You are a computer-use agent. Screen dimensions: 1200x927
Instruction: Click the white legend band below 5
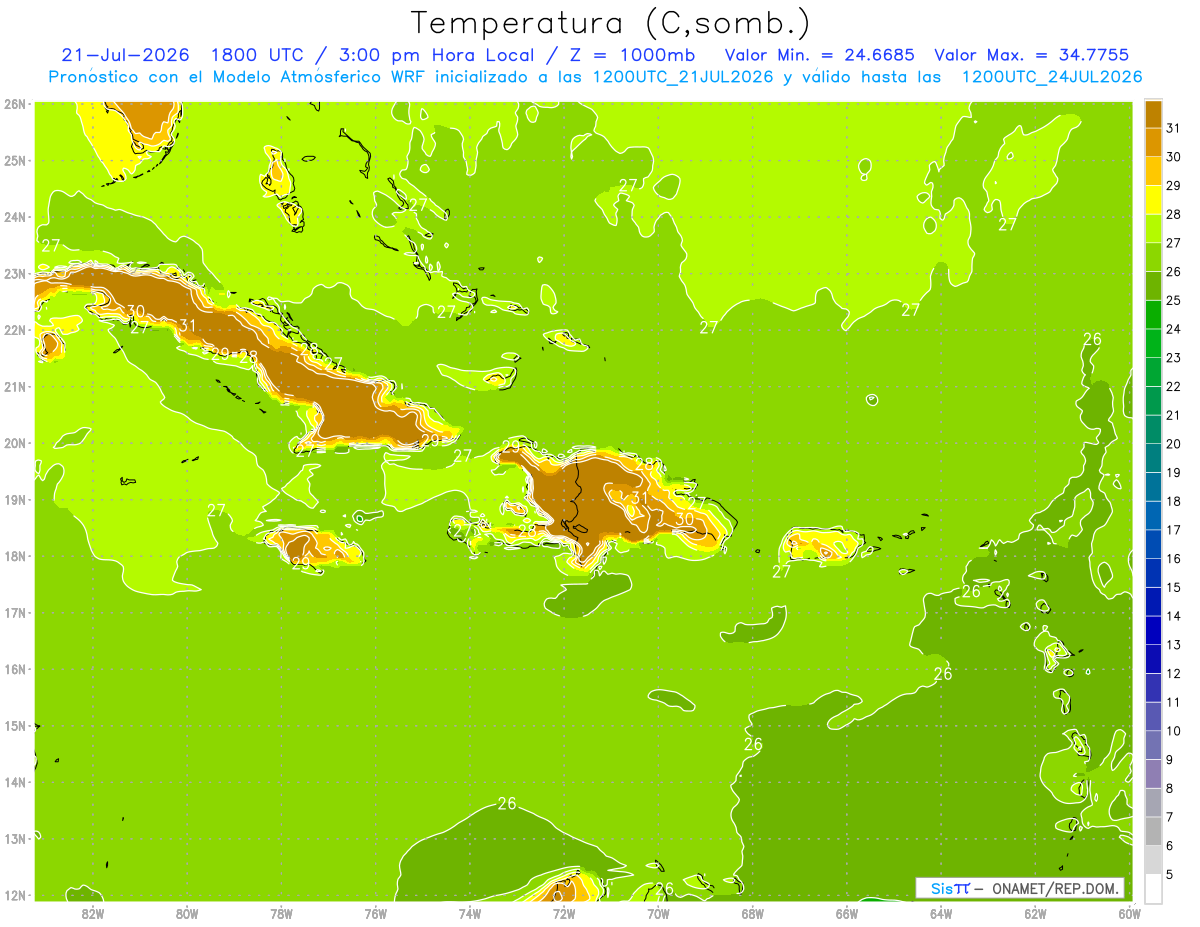1152,888
